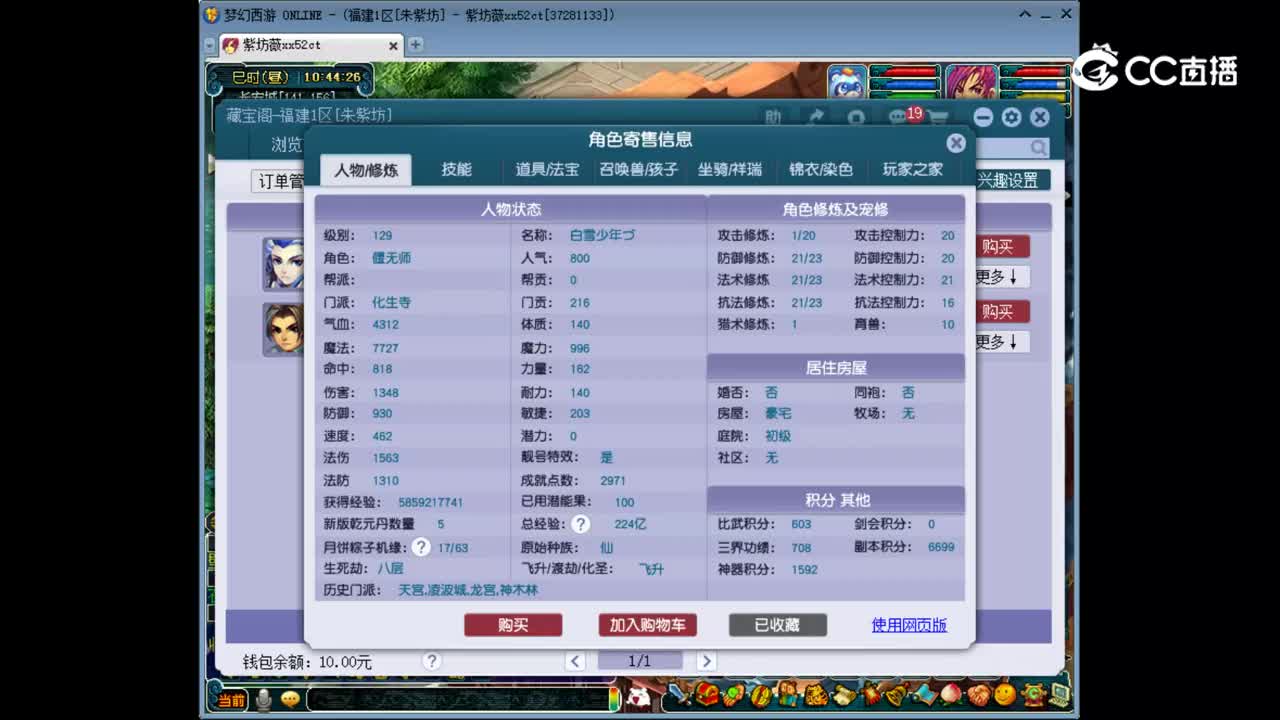Screen dimensions: 1280x720
Task: Click the computer icon in bottom toolbar
Action: 1059,694
